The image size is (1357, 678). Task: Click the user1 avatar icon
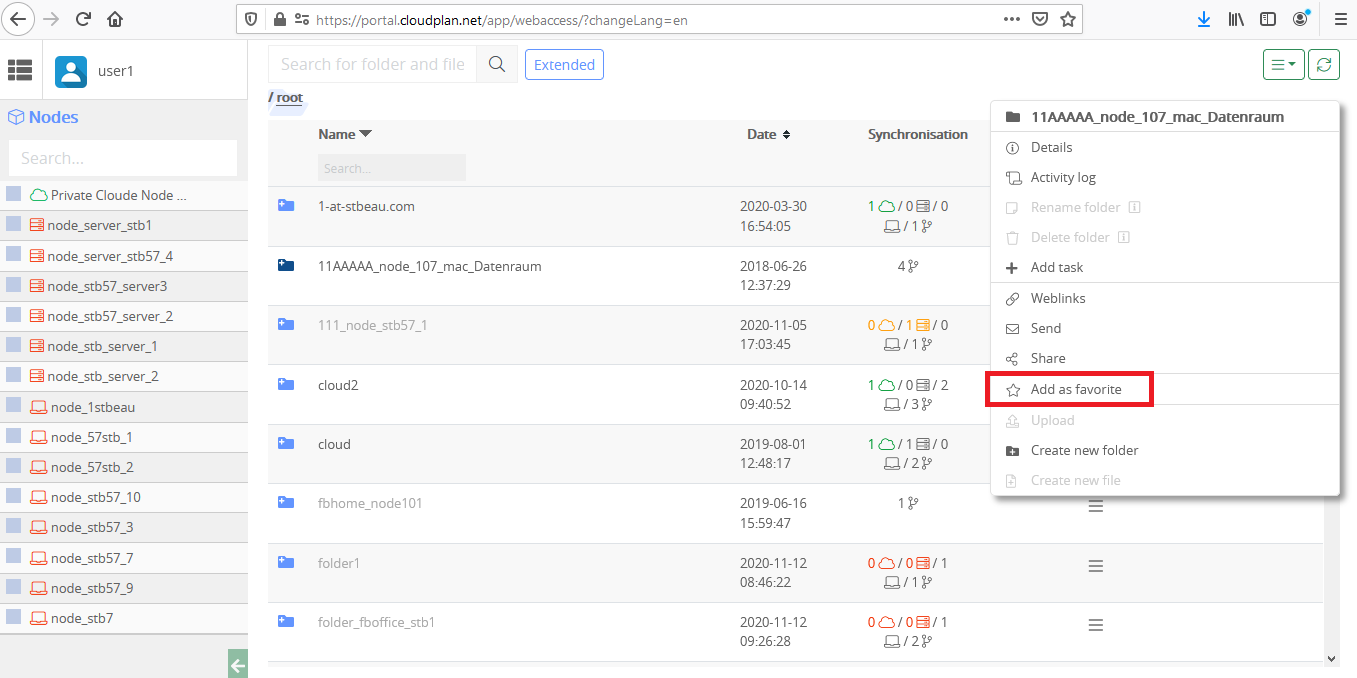tap(71, 70)
